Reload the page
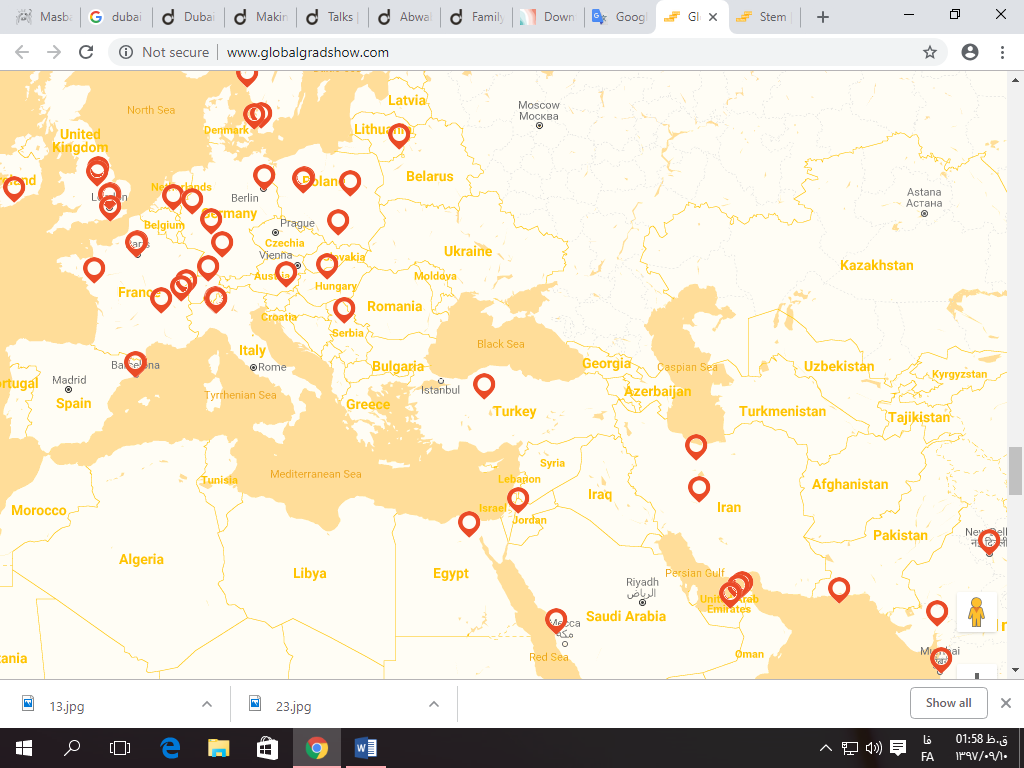The image size is (1024, 768). (86, 52)
